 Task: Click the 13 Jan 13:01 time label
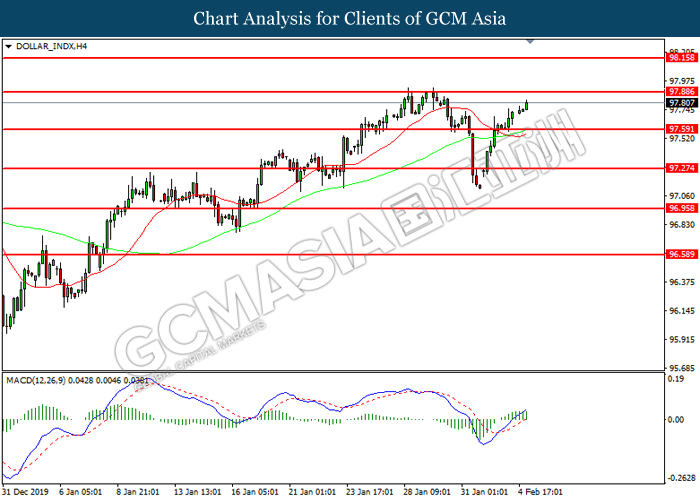pos(197,492)
